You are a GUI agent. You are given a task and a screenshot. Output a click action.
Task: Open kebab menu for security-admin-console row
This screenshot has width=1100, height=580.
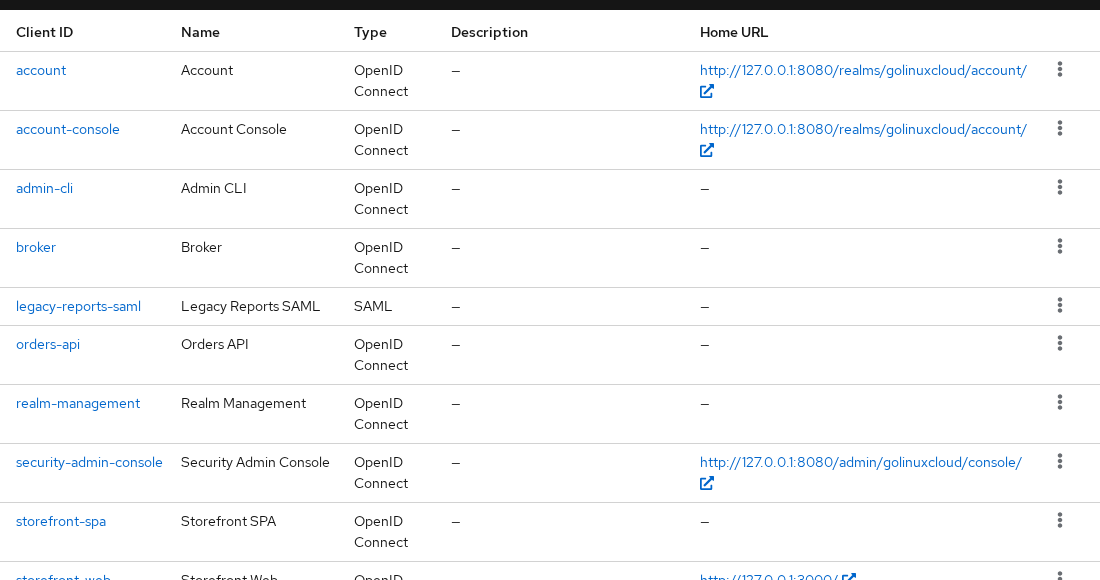point(1059,460)
